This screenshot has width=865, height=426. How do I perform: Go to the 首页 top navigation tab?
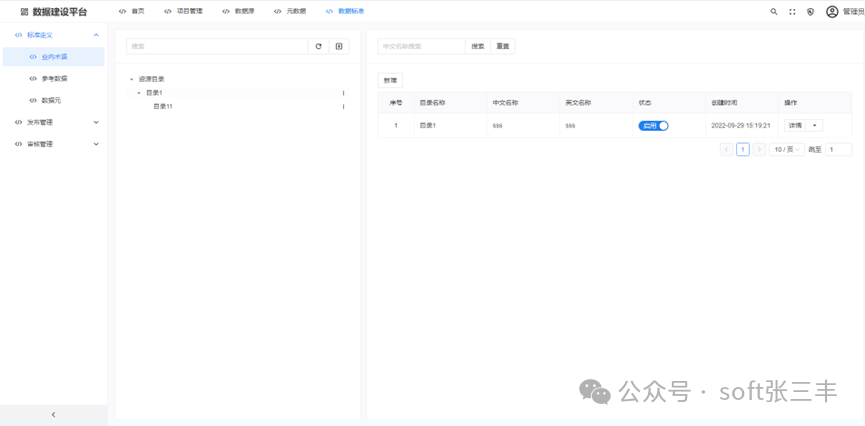132,11
